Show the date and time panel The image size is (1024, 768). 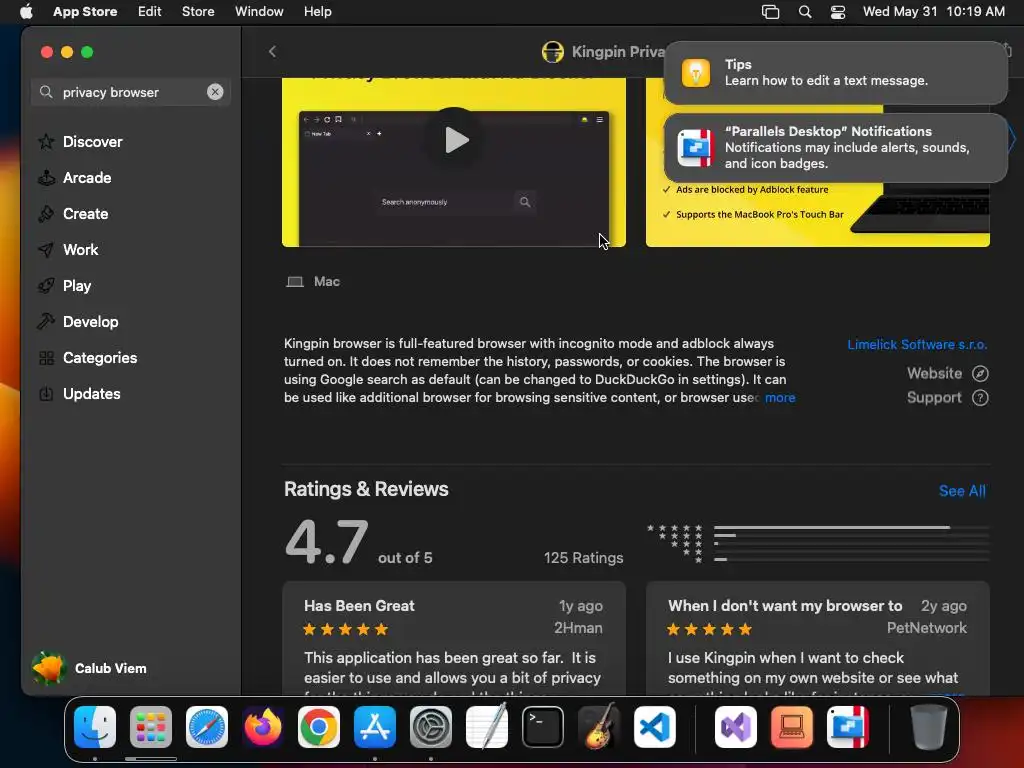[934, 12]
